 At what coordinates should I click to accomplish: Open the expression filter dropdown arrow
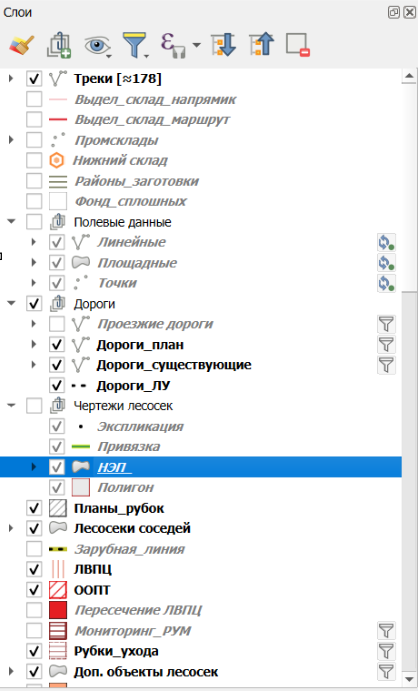pos(196,45)
